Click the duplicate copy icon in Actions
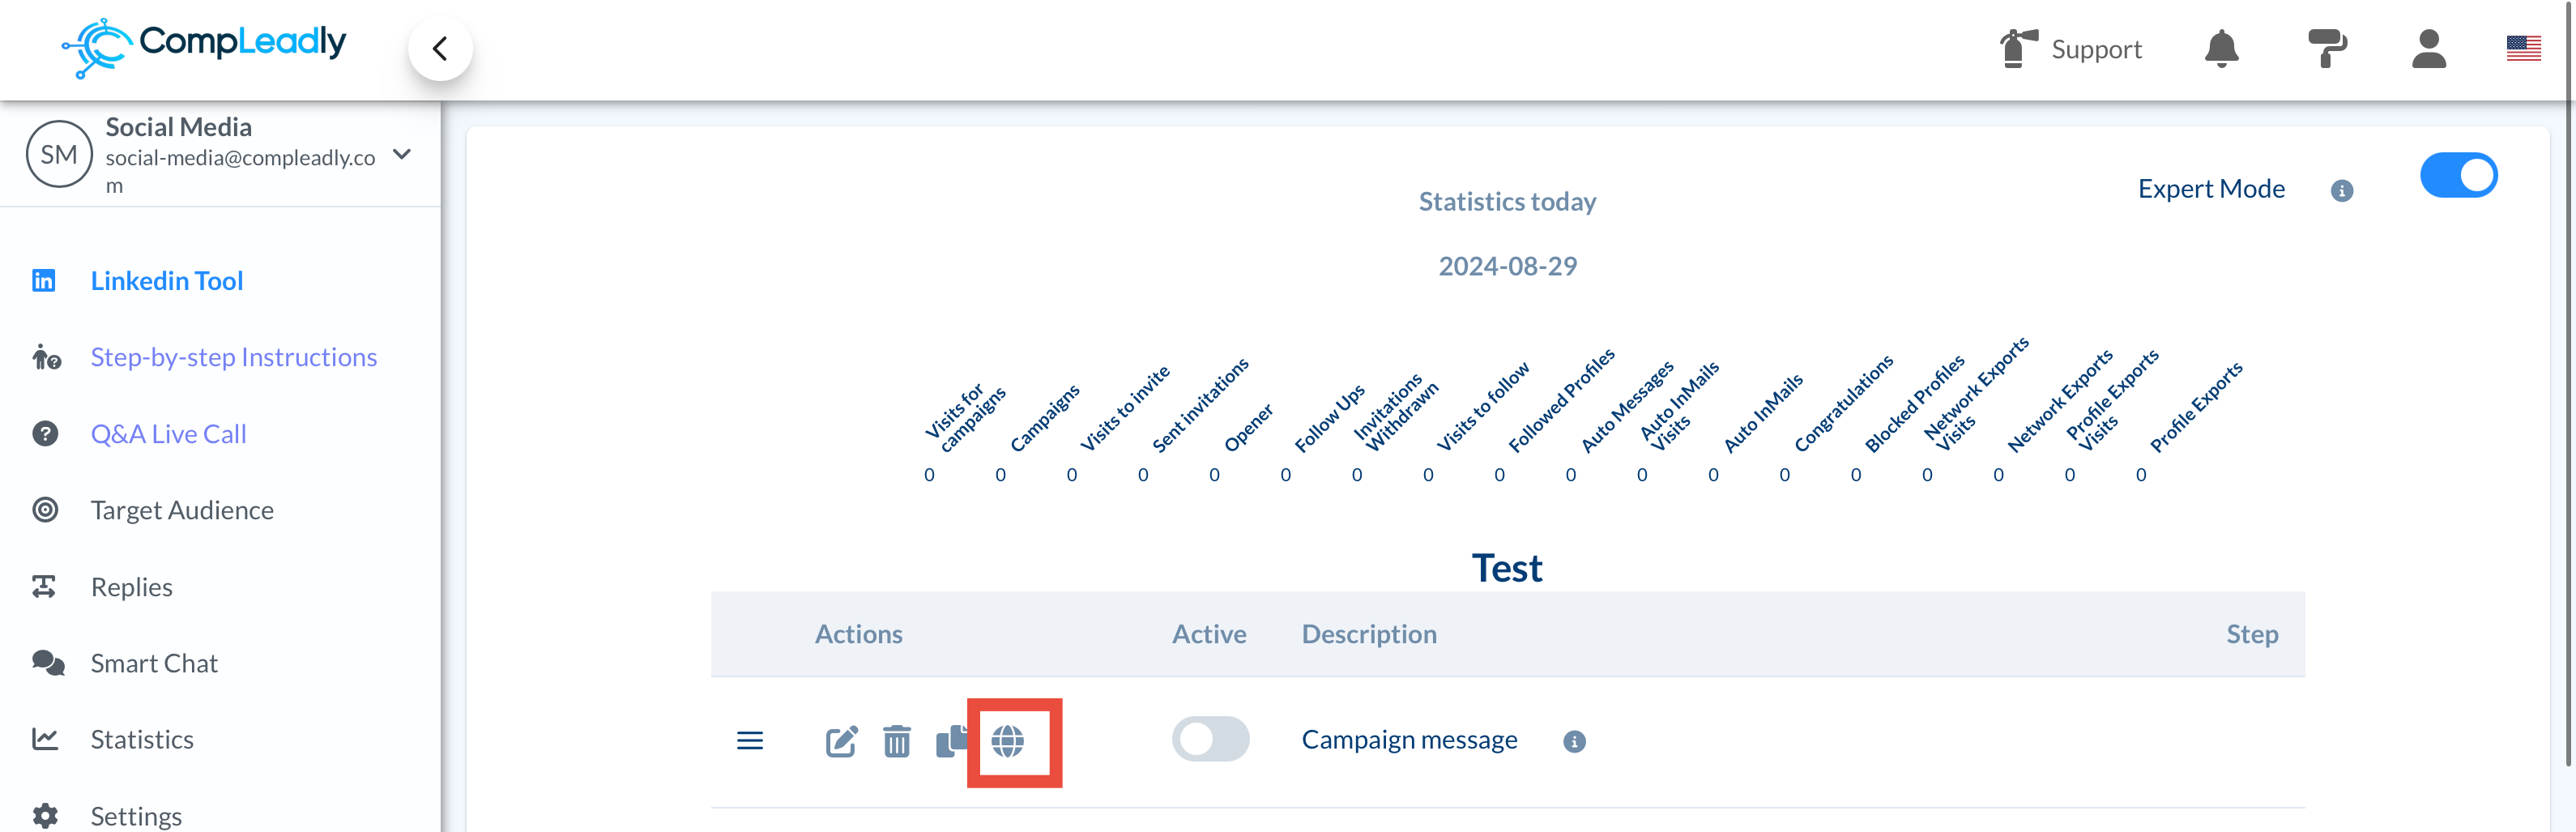Screen dimensions: 2576x832 tap(951, 741)
